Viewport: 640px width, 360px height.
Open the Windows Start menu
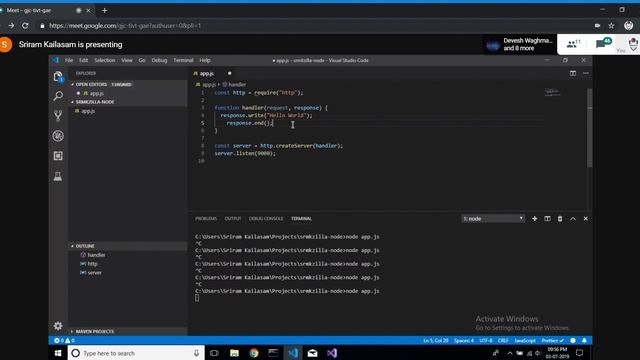coord(58,353)
